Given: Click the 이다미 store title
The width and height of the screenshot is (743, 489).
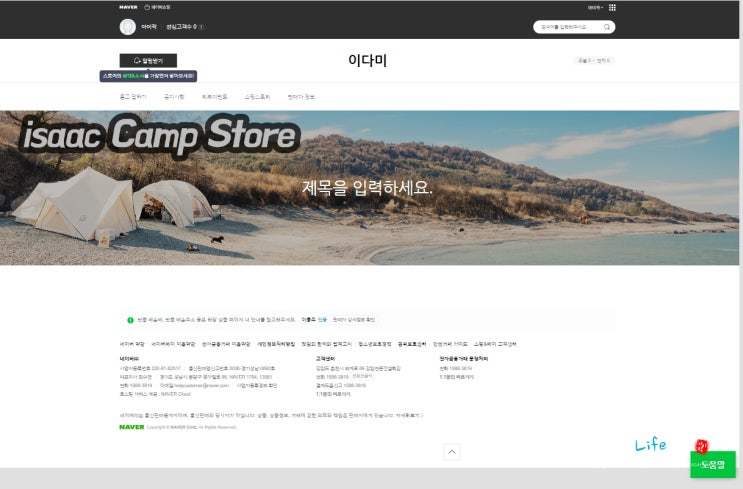Looking at the screenshot, I should (x=368, y=60).
